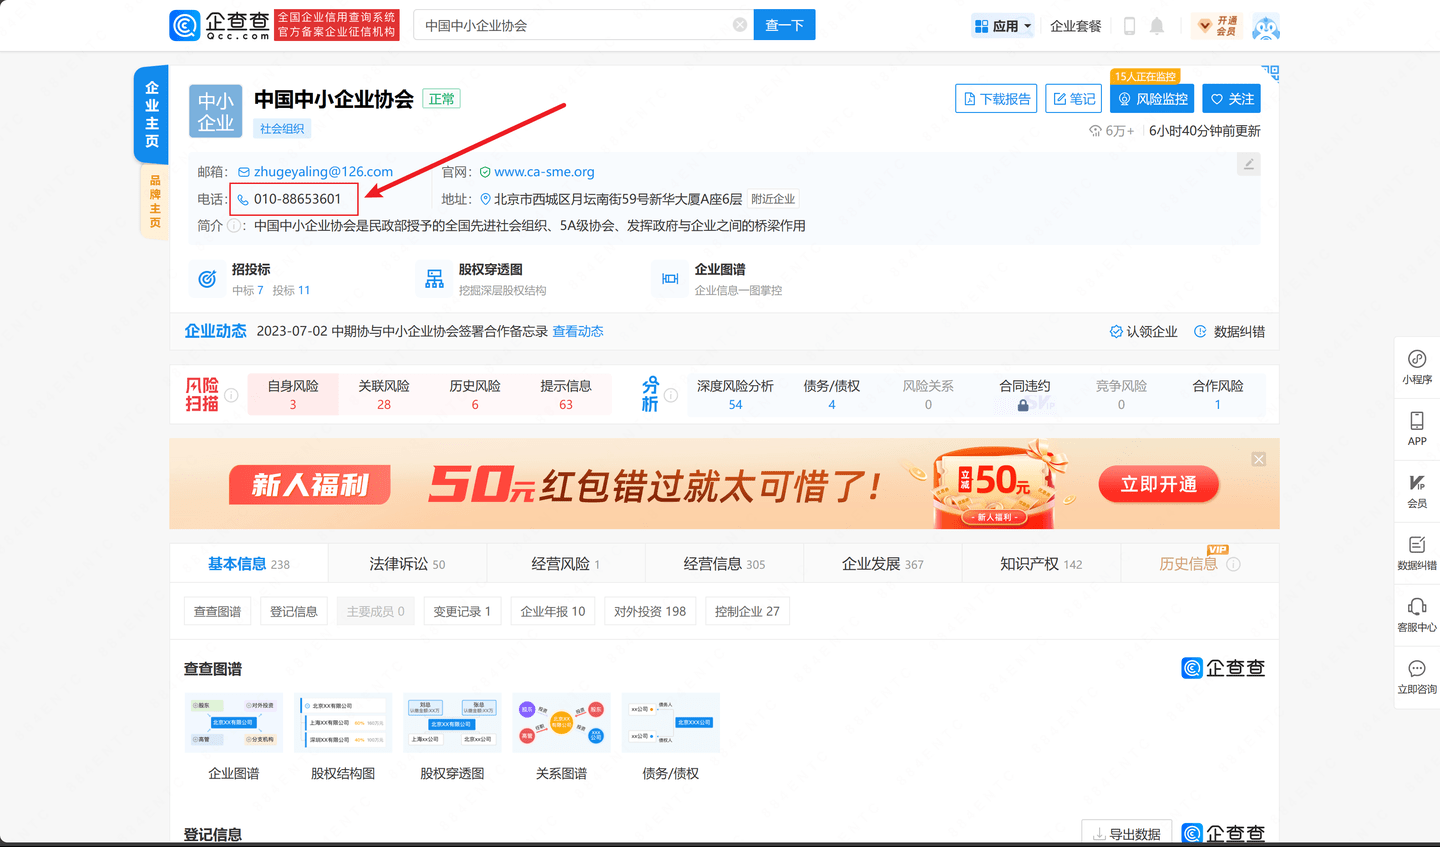Open 债务/债权 4 analysis
The height and width of the screenshot is (847, 1440).
pos(832,394)
